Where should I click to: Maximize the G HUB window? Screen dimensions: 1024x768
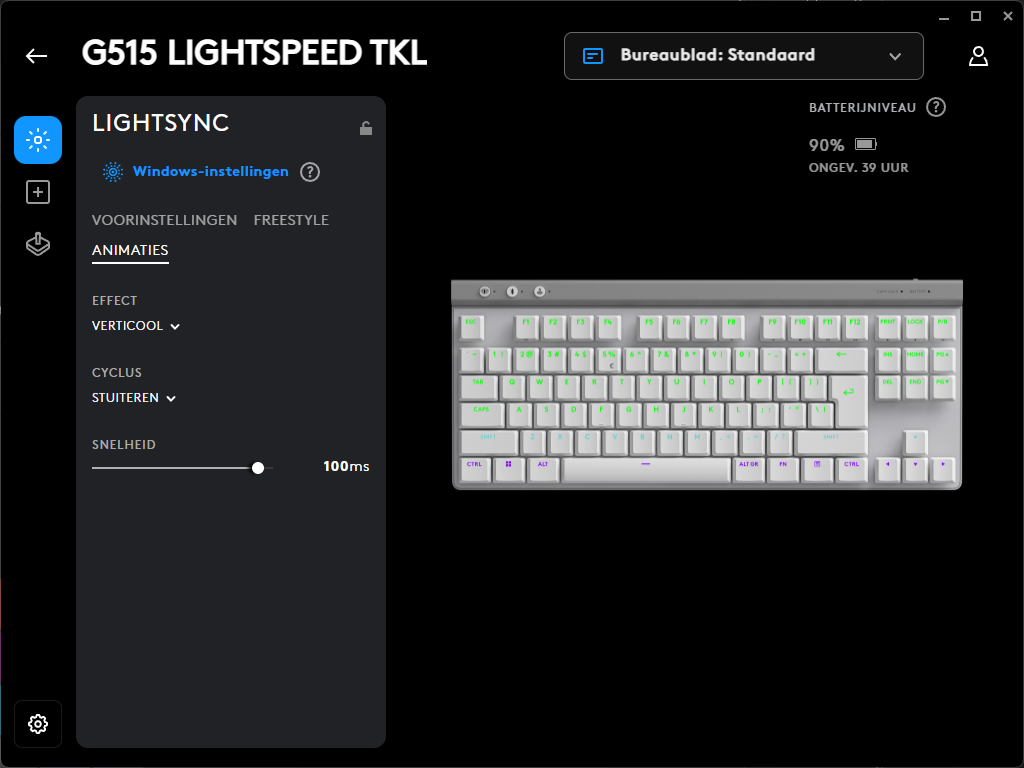point(976,16)
